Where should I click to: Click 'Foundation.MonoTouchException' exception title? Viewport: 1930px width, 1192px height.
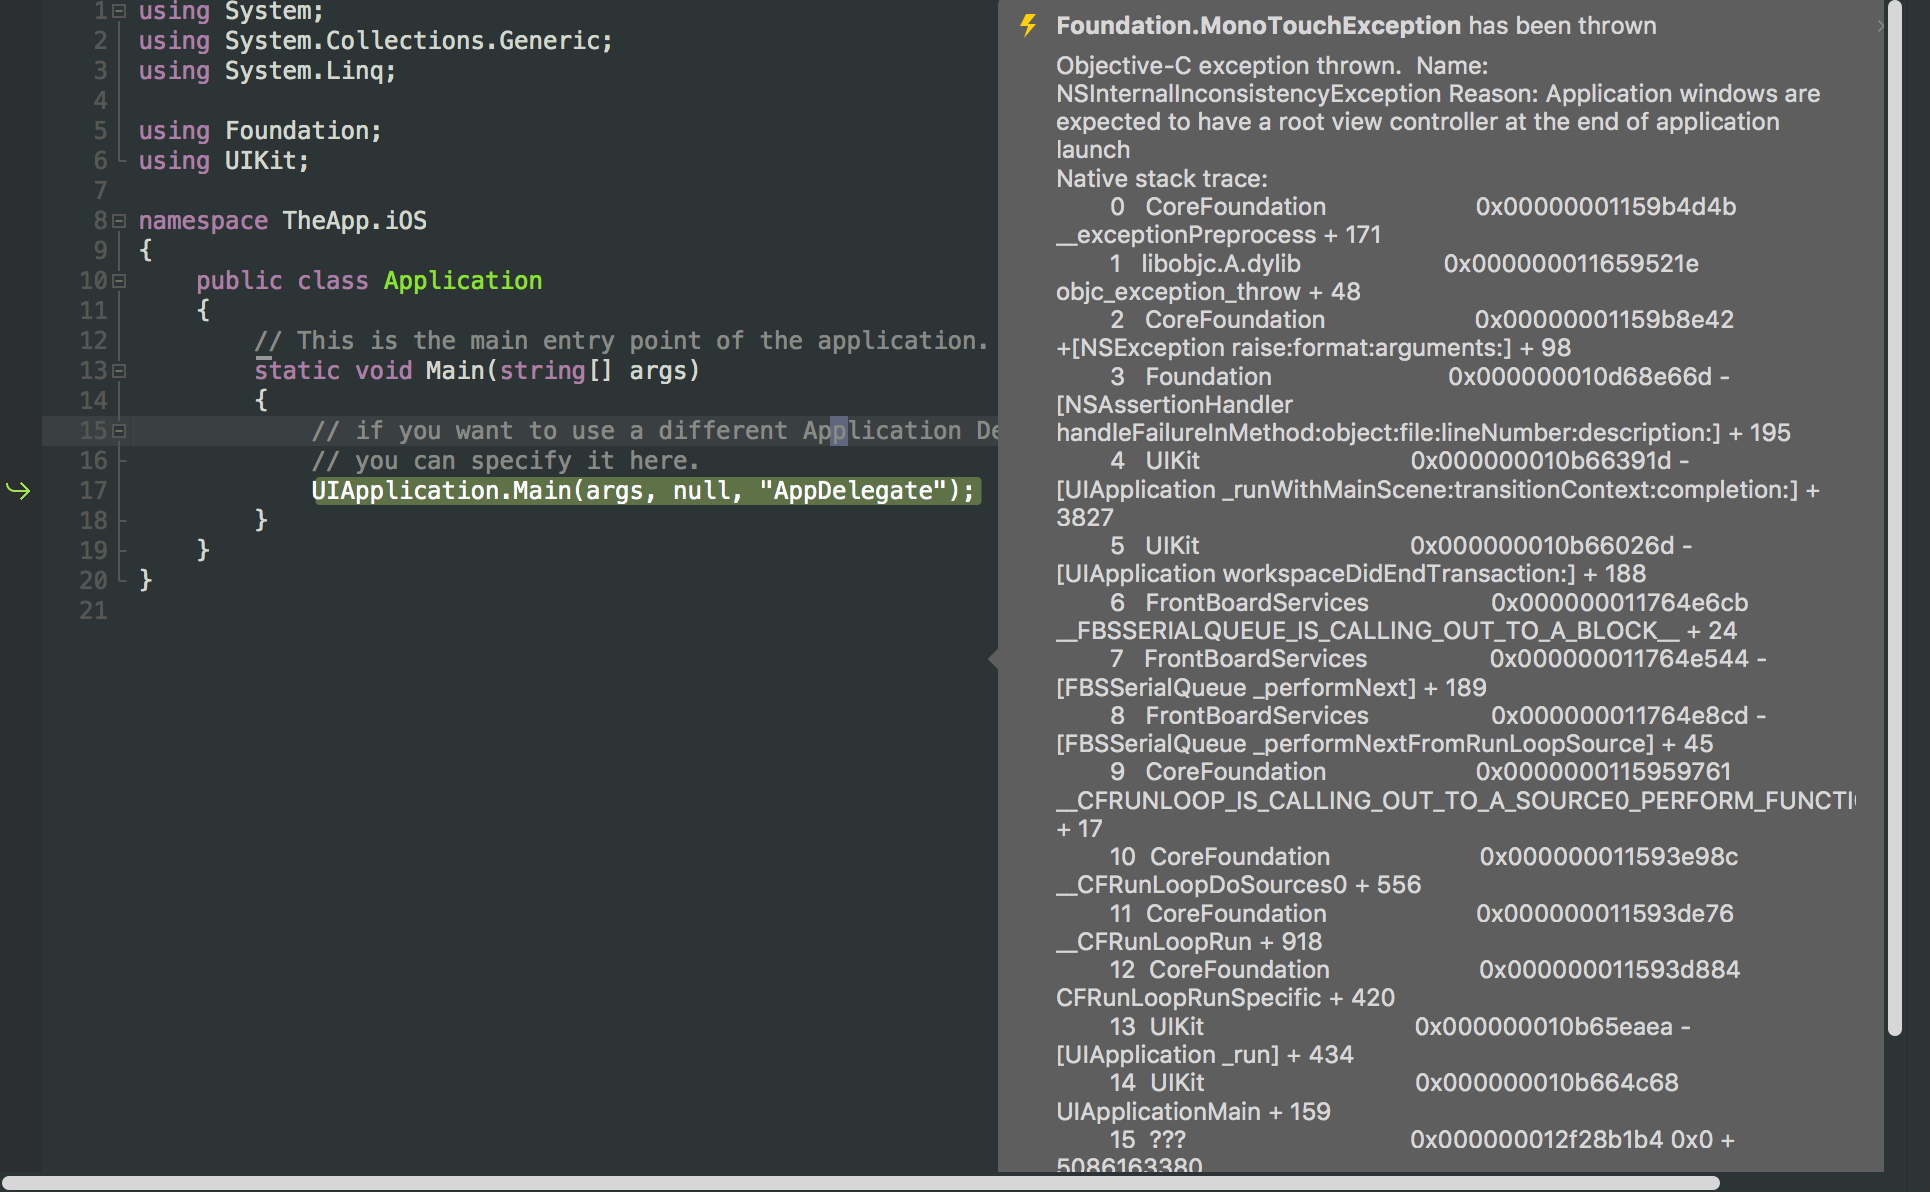point(1258,26)
